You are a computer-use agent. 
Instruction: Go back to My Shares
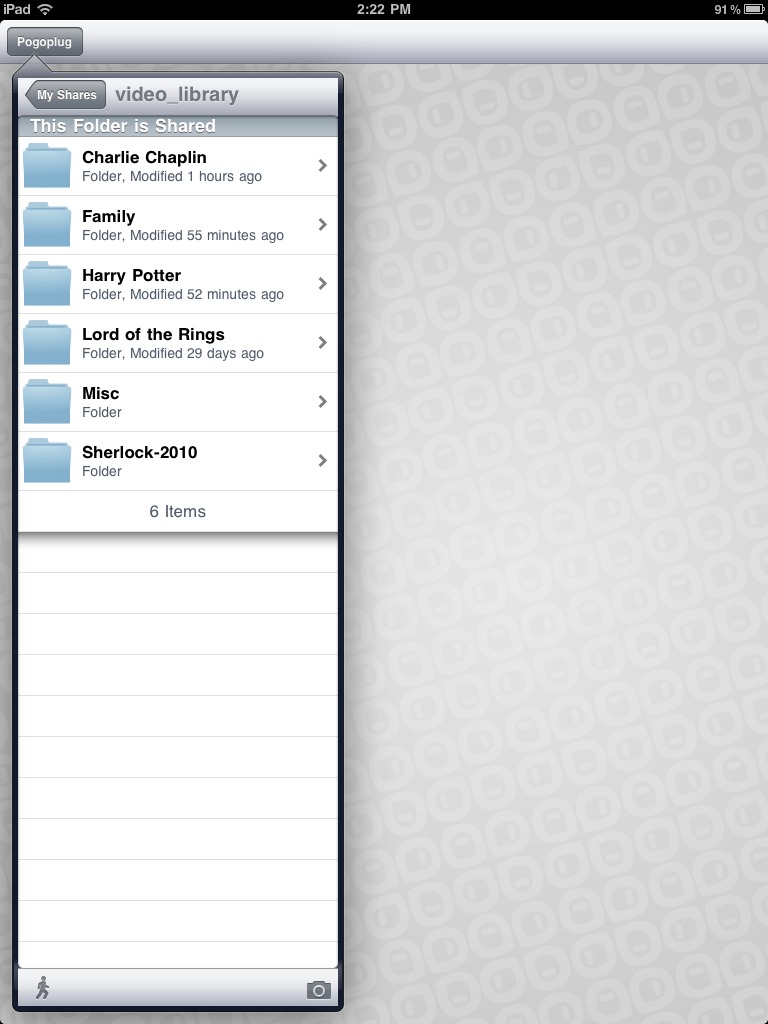point(65,95)
